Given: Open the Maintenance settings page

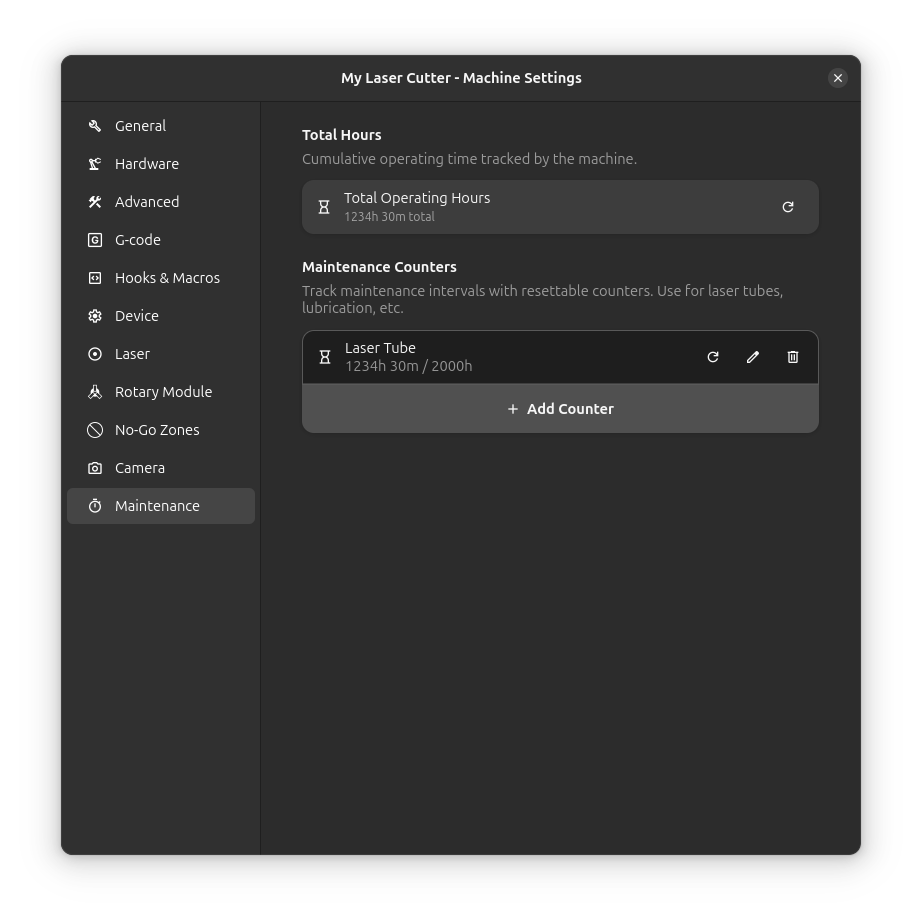Looking at the screenshot, I should pyautogui.click(x=157, y=506).
